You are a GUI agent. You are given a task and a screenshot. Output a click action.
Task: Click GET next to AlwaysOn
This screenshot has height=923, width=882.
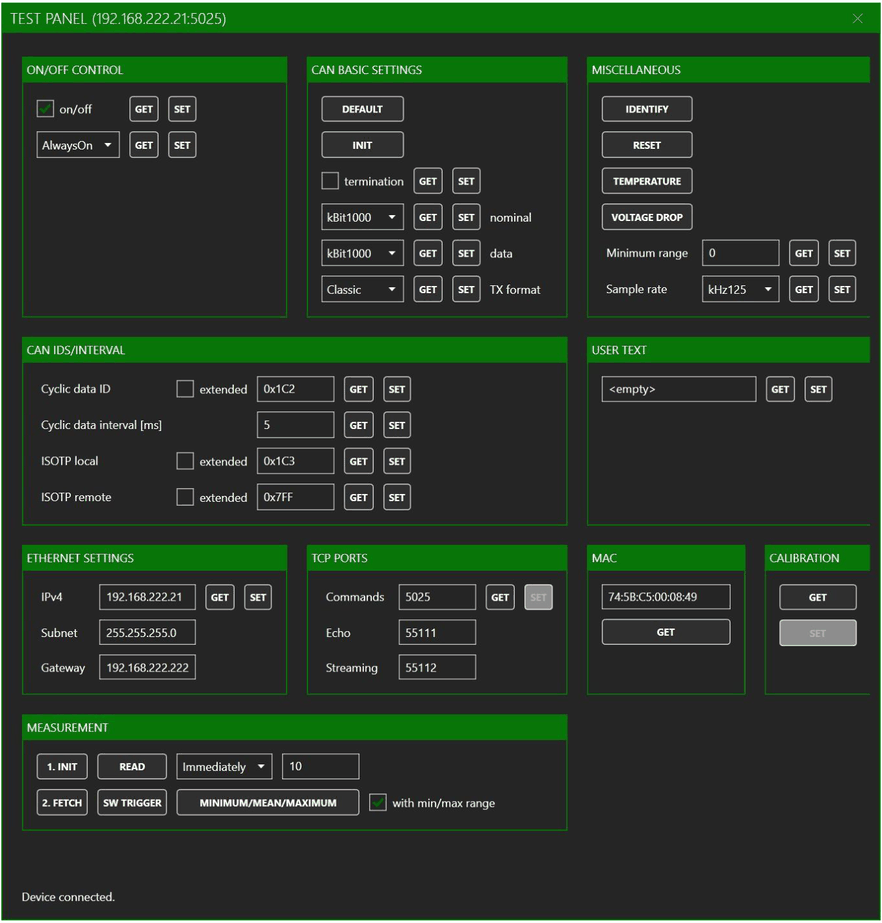[x=144, y=145]
